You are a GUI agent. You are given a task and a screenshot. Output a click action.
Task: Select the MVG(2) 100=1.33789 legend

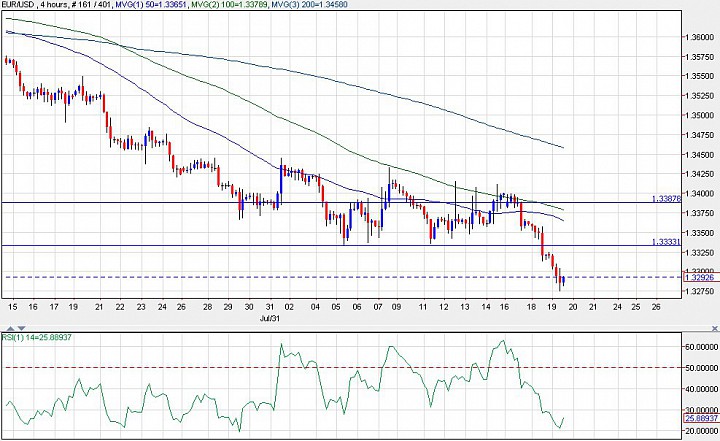230,5
